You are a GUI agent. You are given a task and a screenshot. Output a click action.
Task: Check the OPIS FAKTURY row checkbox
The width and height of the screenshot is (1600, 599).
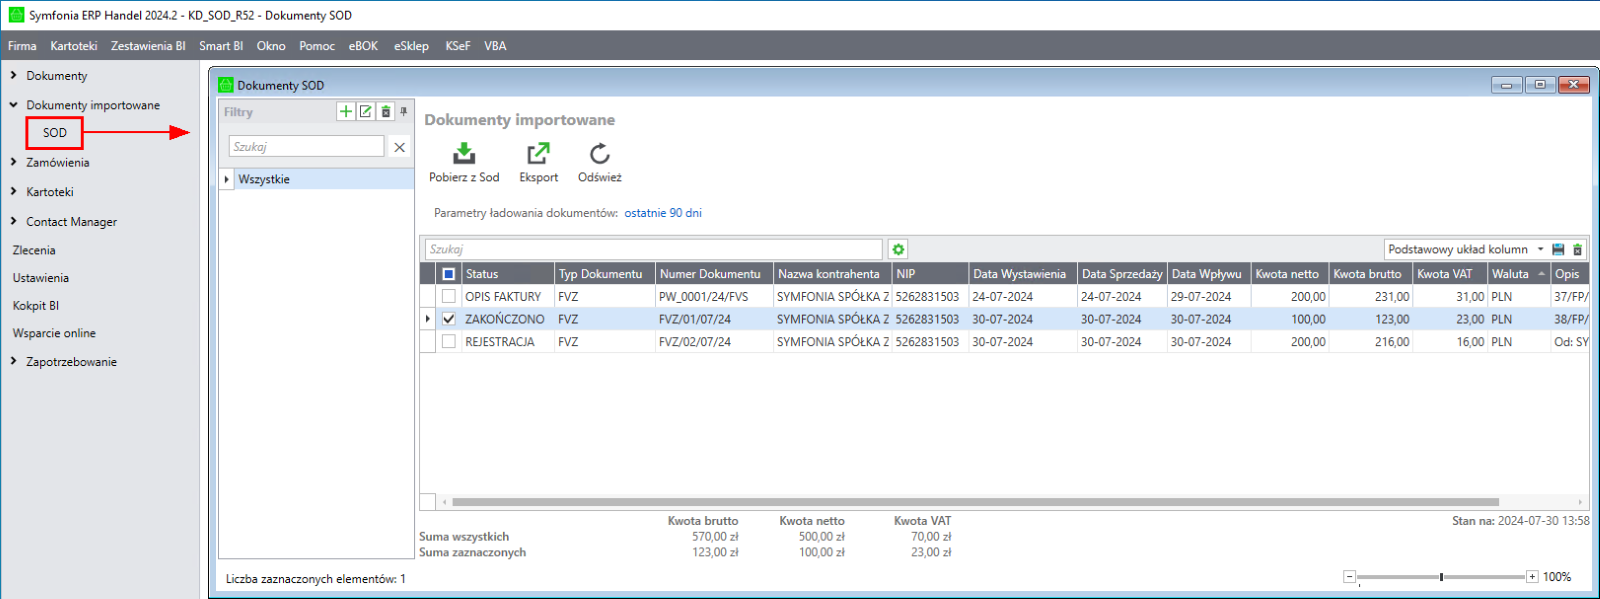pos(449,296)
